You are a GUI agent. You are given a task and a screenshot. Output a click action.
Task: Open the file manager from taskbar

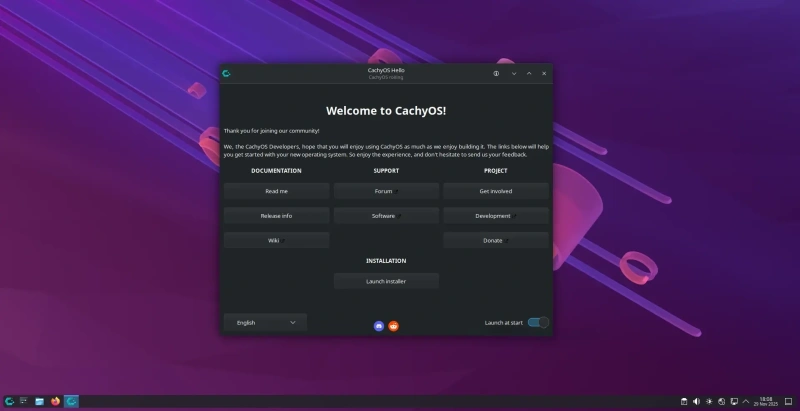click(40, 401)
